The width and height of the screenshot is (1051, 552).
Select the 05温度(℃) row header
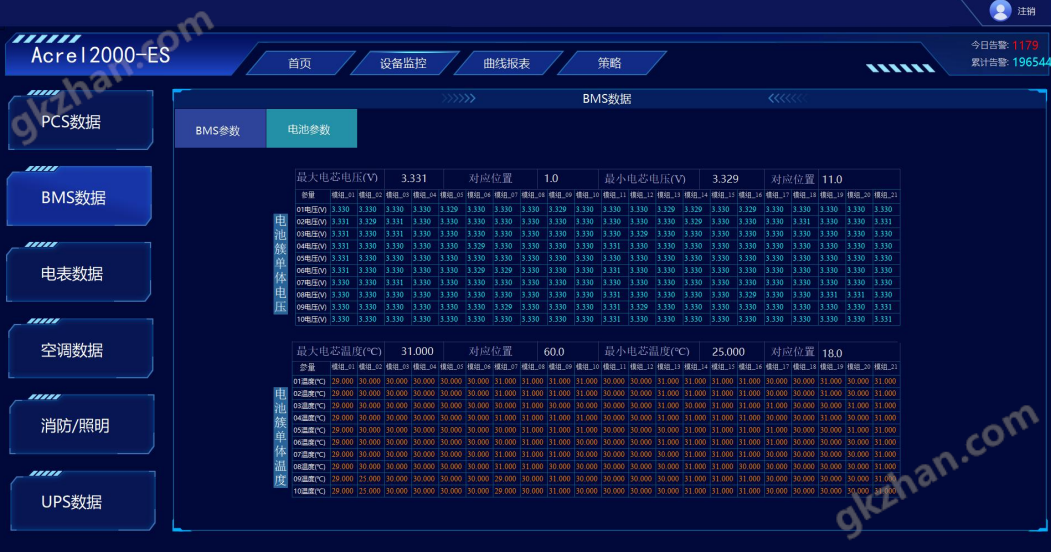click(x=310, y=430)
